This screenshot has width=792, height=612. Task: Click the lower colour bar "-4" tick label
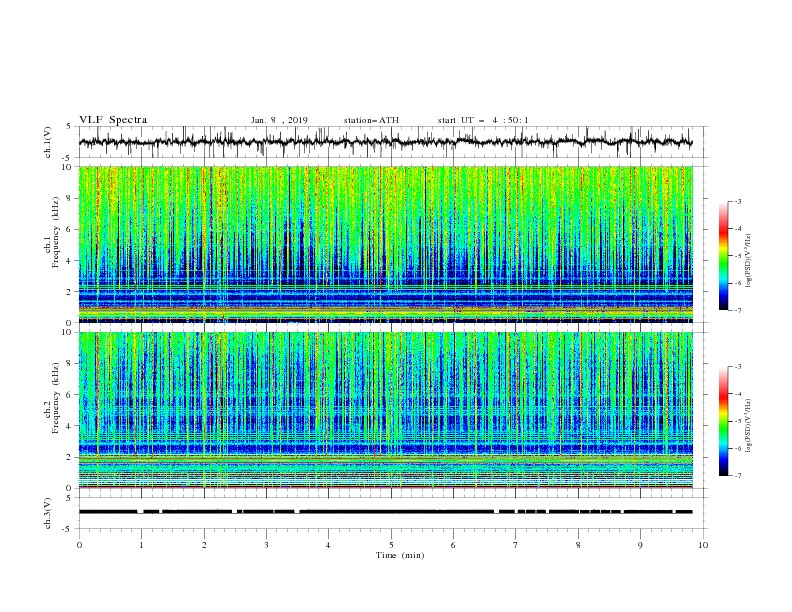pos(737,394)
